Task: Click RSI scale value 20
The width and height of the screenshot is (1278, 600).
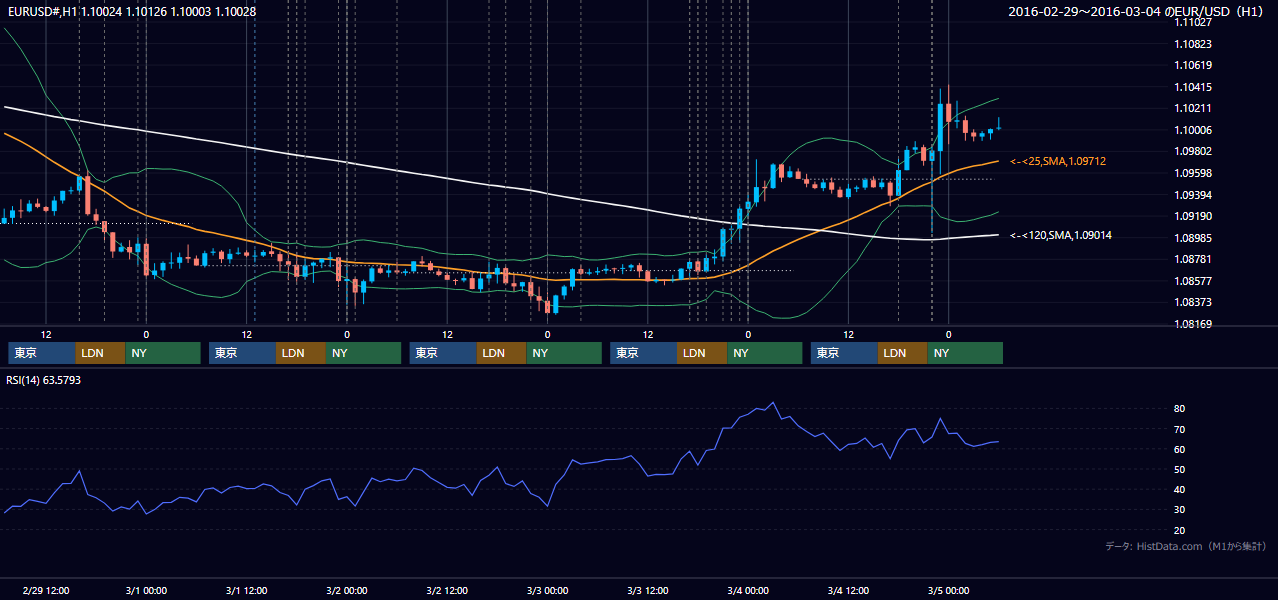Action: coord(1180,530)
